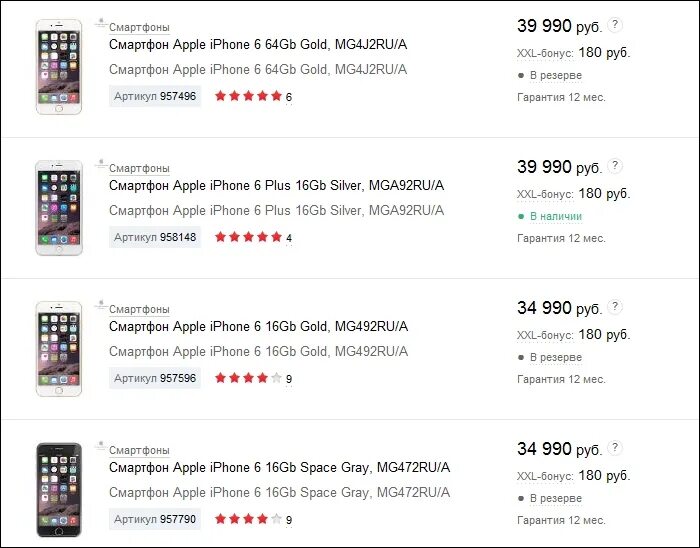Open title link iPhone 6 64Gb Gold MG4J2RU/A
The height and width of the screenshot is (548, 700).
[x=258, y=45]
